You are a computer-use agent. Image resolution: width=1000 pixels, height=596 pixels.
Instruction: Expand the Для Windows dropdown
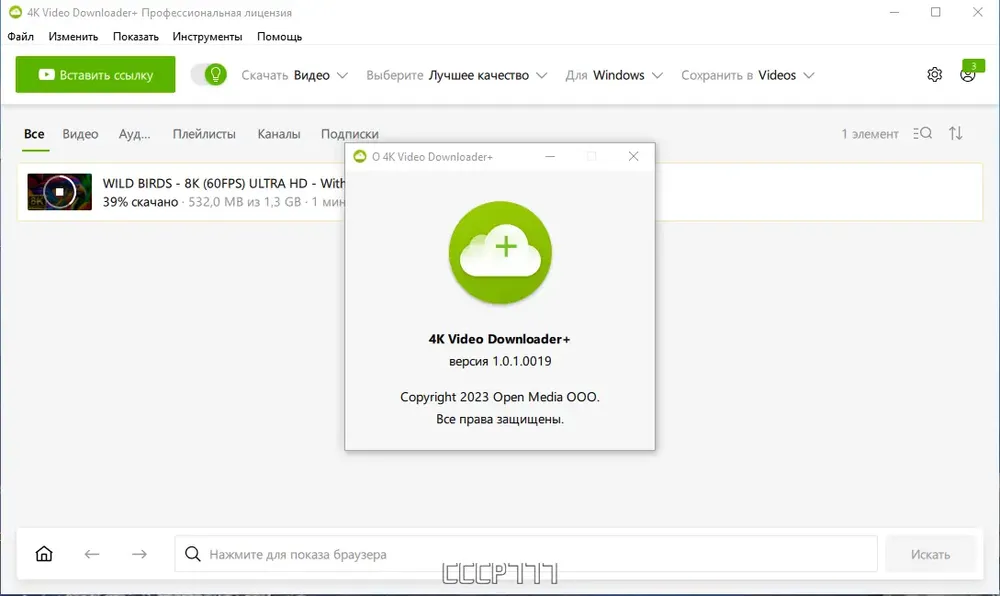pos(614,75)
